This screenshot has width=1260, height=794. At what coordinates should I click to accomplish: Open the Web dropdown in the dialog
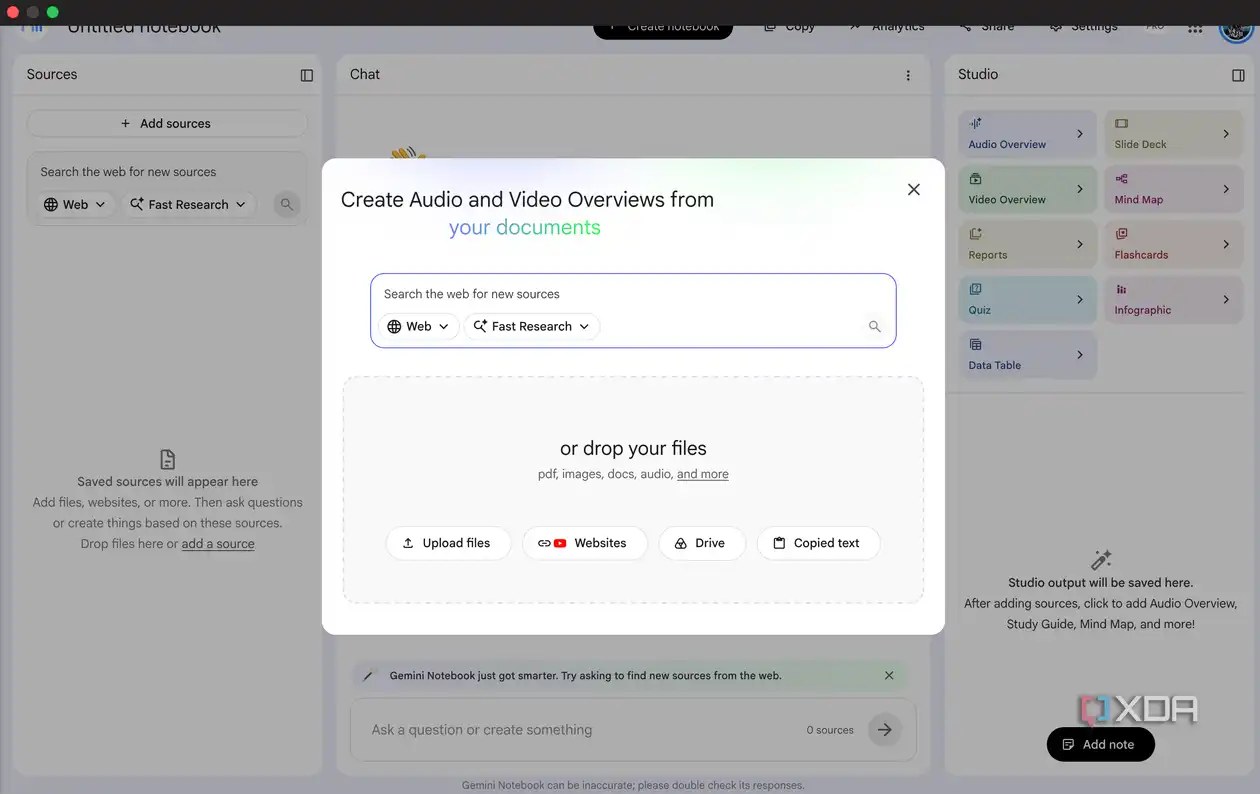pyautogui.click(x=418, y=326)
